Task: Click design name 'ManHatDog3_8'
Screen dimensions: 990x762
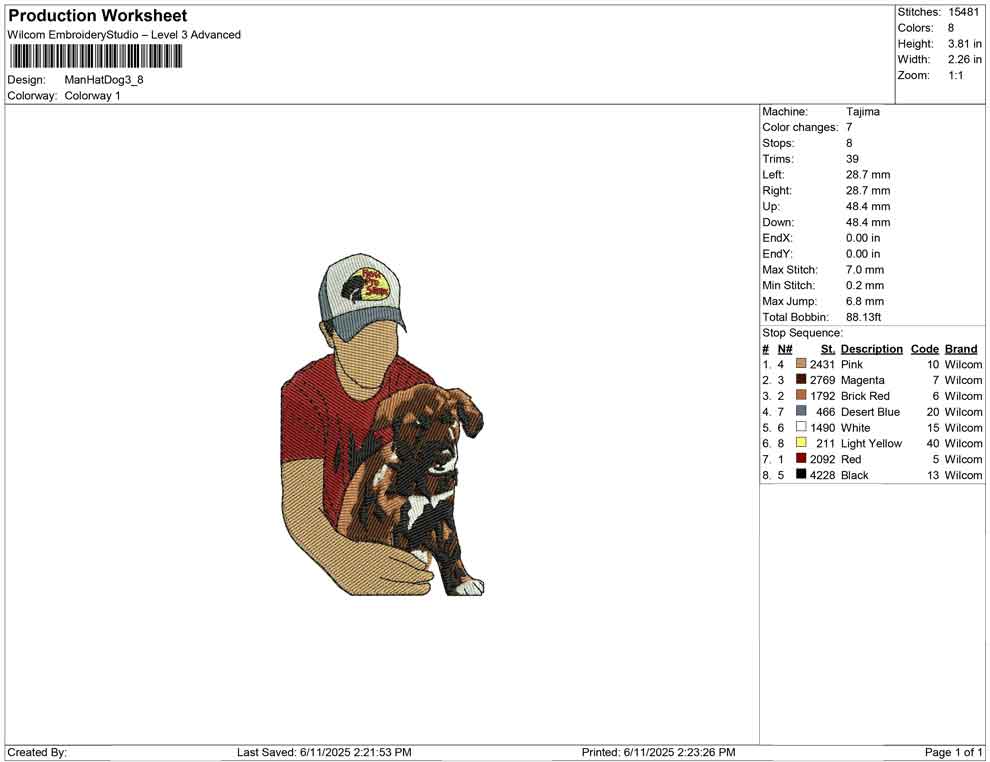Action: tap(104, 80)
